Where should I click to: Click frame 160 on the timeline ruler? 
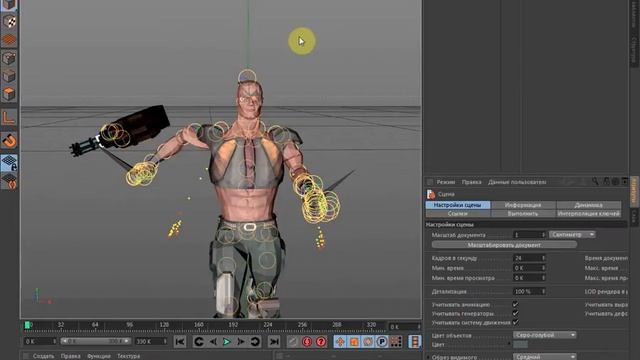[198, 325]
